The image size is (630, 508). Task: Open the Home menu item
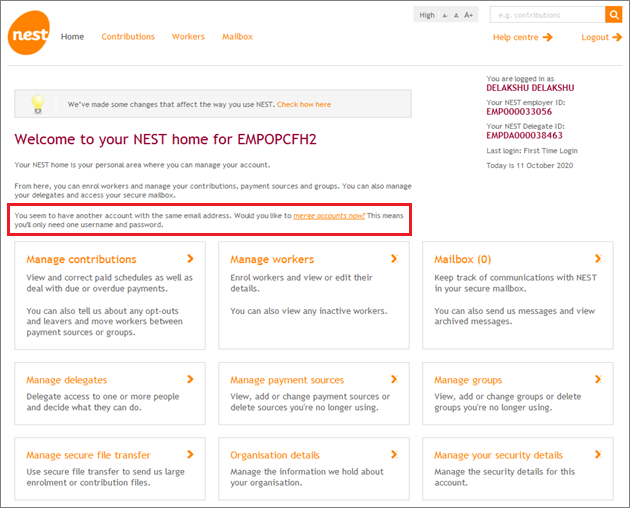click(x=72, y=37)
